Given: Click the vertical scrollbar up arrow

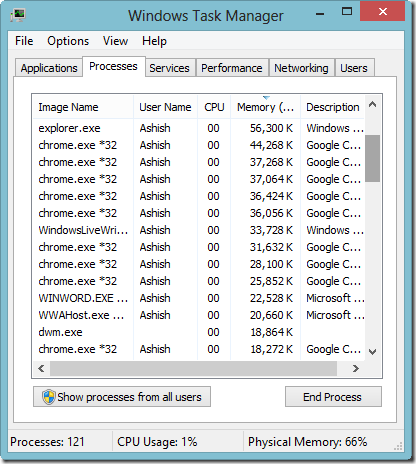Looking at the screenshot, I should pyautogui.click(x=373, y=105).
